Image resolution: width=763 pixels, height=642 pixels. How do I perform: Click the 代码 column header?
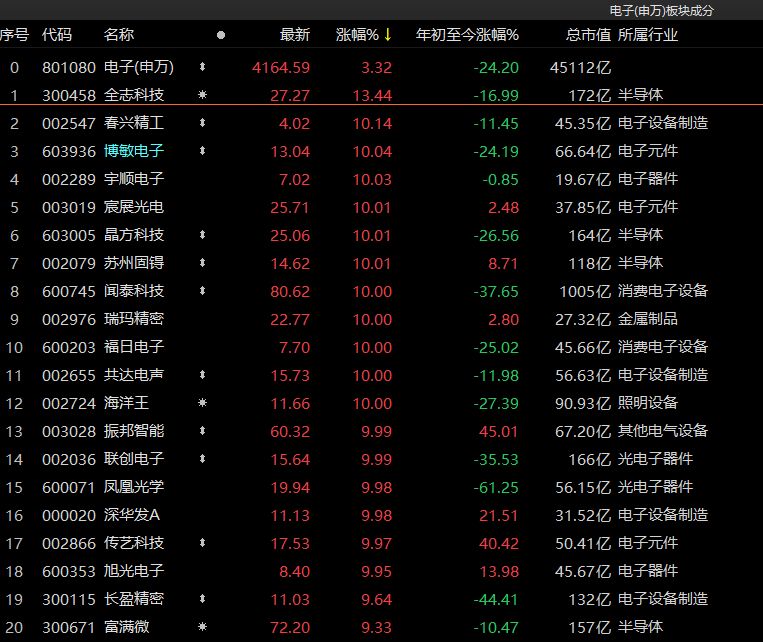point(57,35)
